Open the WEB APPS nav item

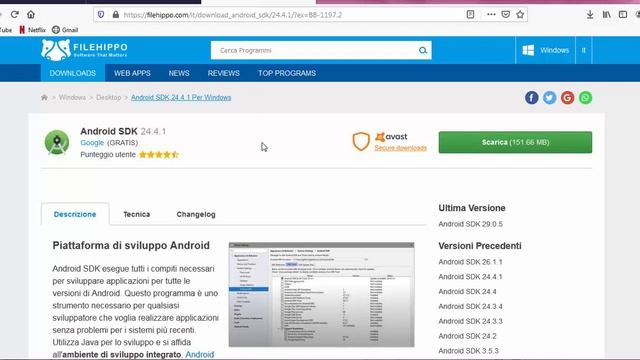132,73
